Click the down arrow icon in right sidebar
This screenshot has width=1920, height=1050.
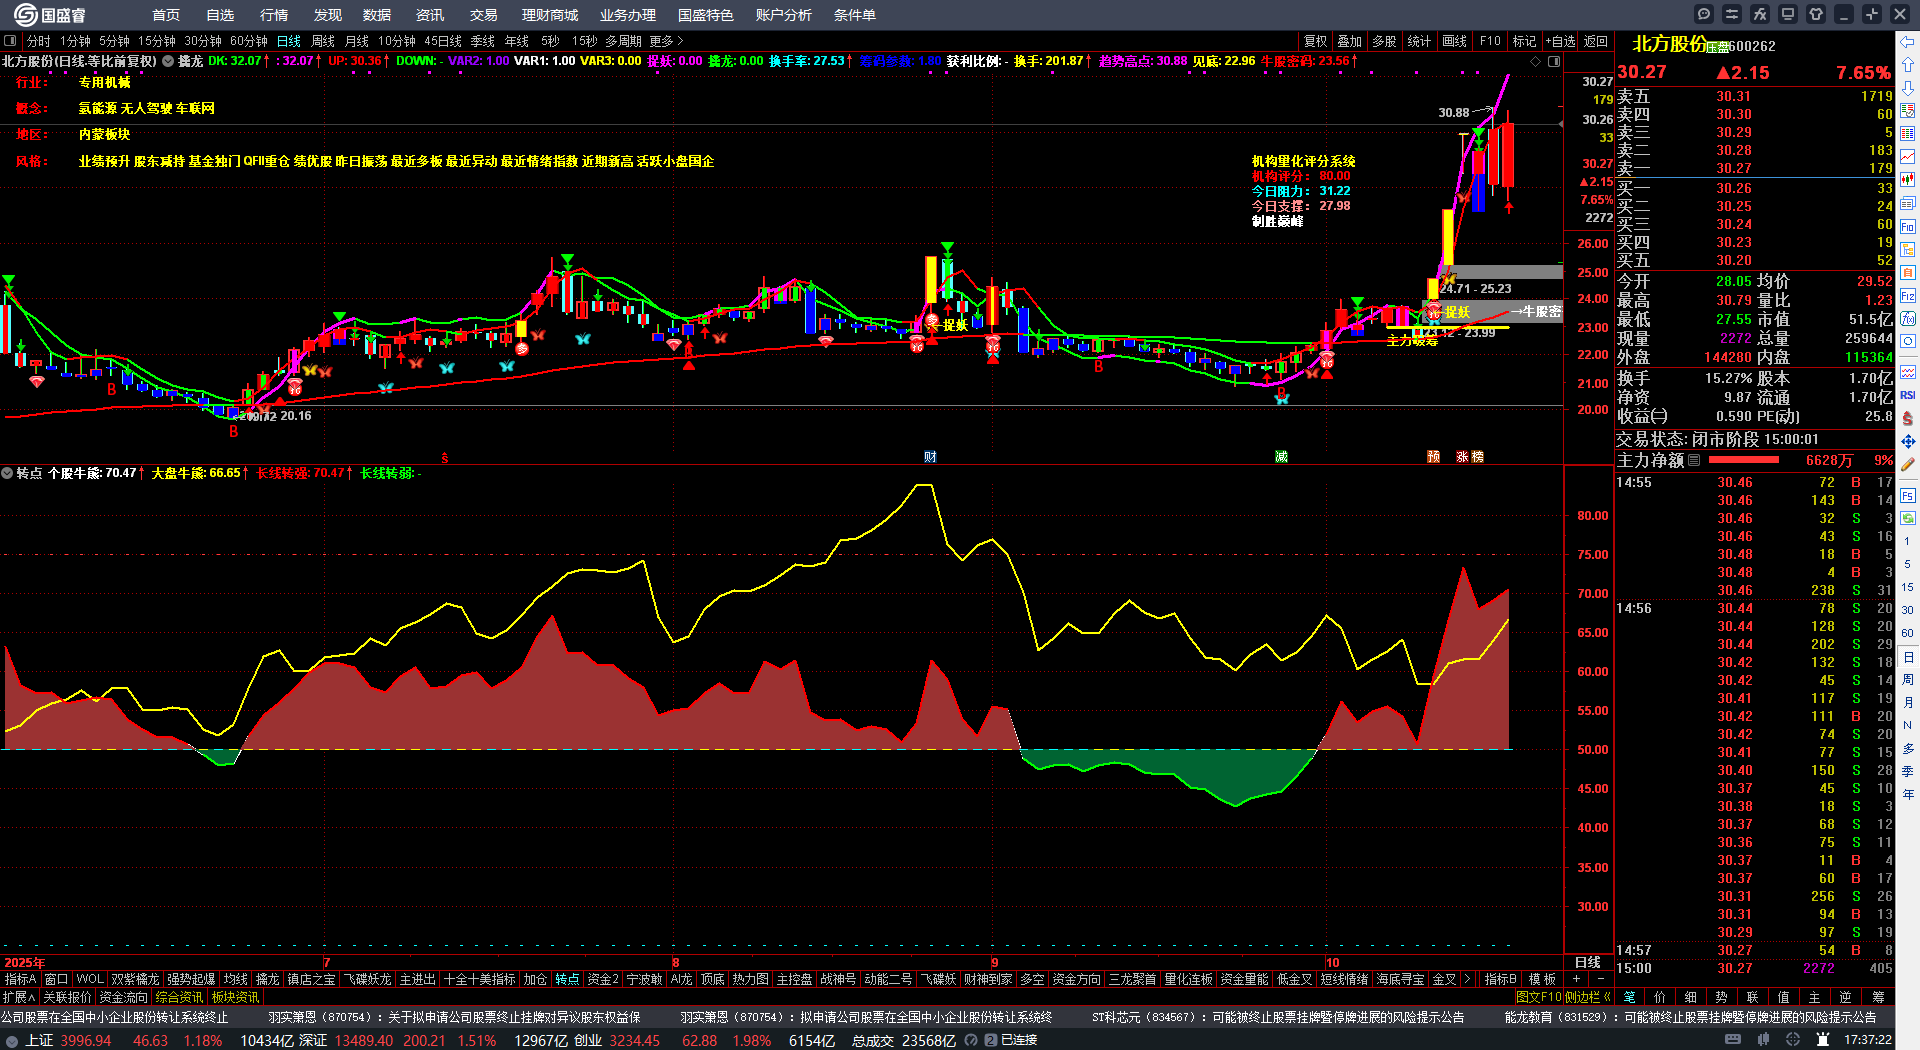1908,88
